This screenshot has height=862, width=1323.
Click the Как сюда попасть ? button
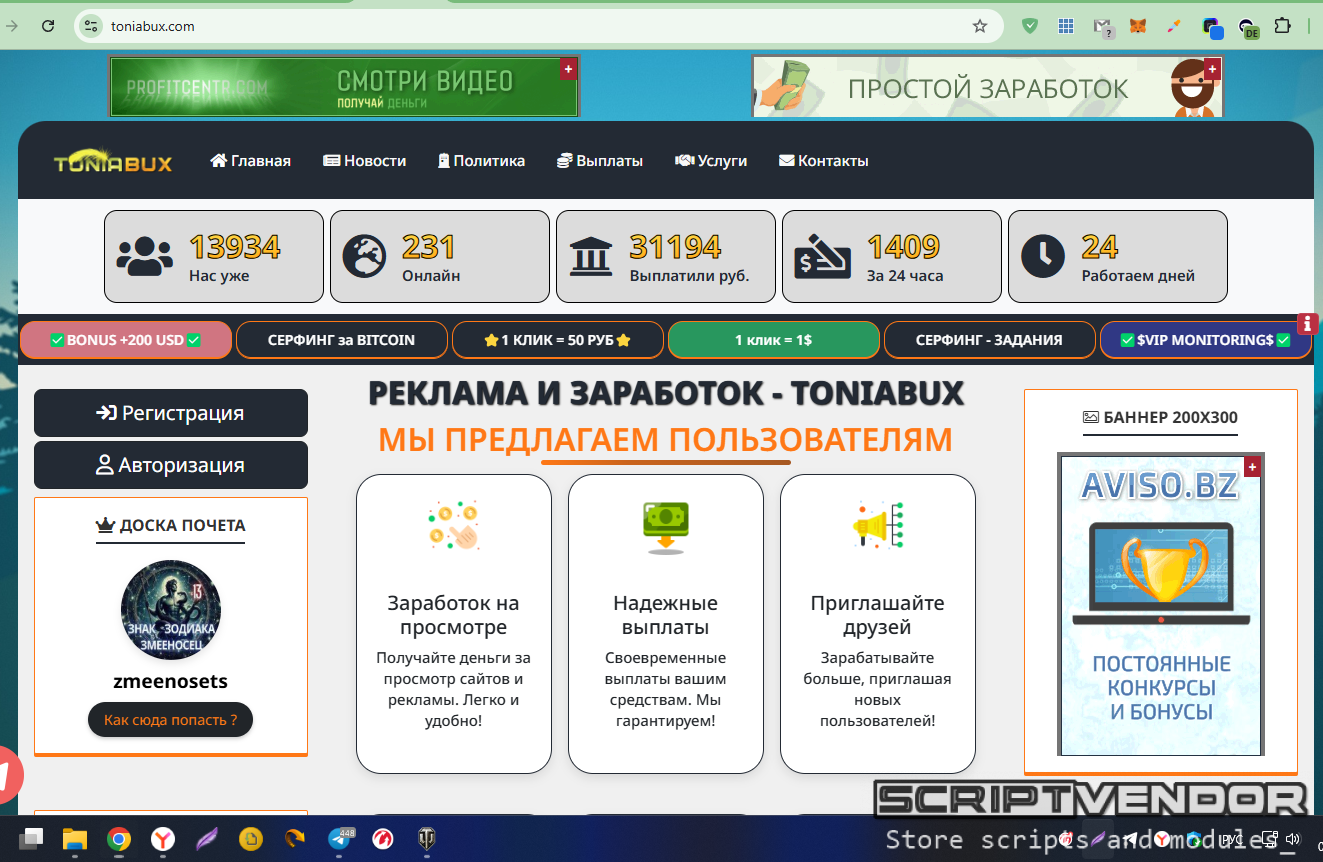(x=171, y=720)
